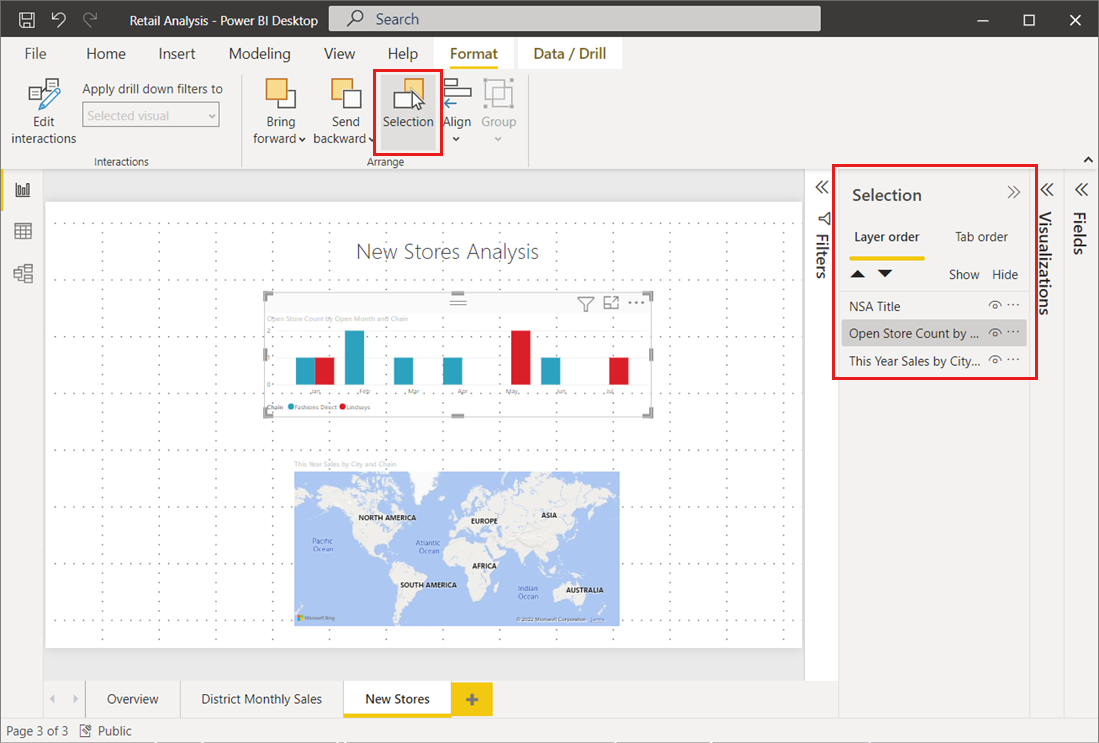Move layer up with the up arrow

click(857, 274)
